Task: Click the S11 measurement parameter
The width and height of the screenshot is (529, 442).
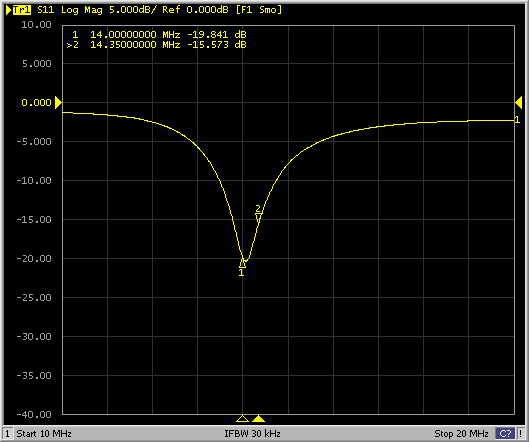Action: [46, 10]
